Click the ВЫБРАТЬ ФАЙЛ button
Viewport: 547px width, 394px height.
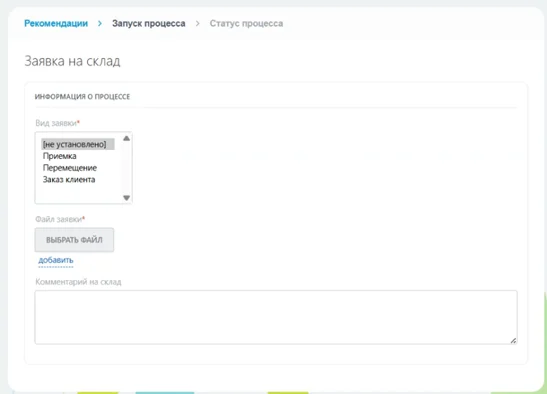click(x=74, y=240)
